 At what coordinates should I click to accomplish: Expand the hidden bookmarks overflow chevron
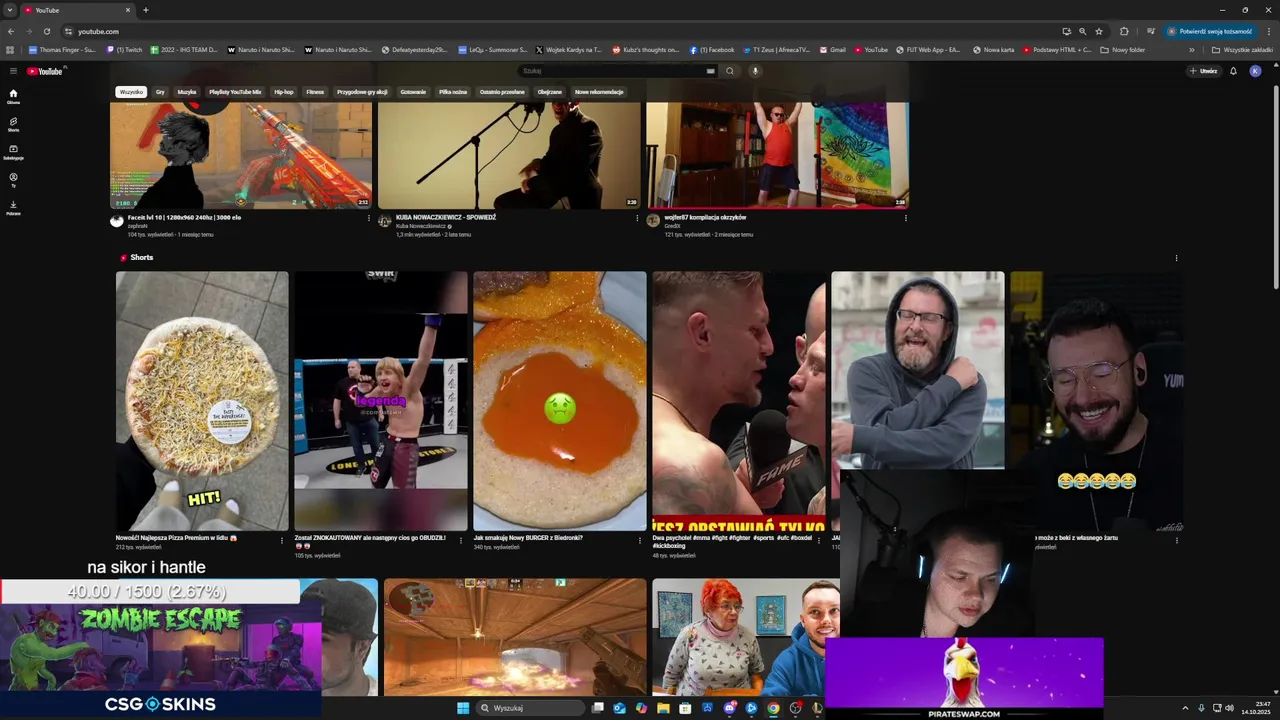pos(1191,50)
